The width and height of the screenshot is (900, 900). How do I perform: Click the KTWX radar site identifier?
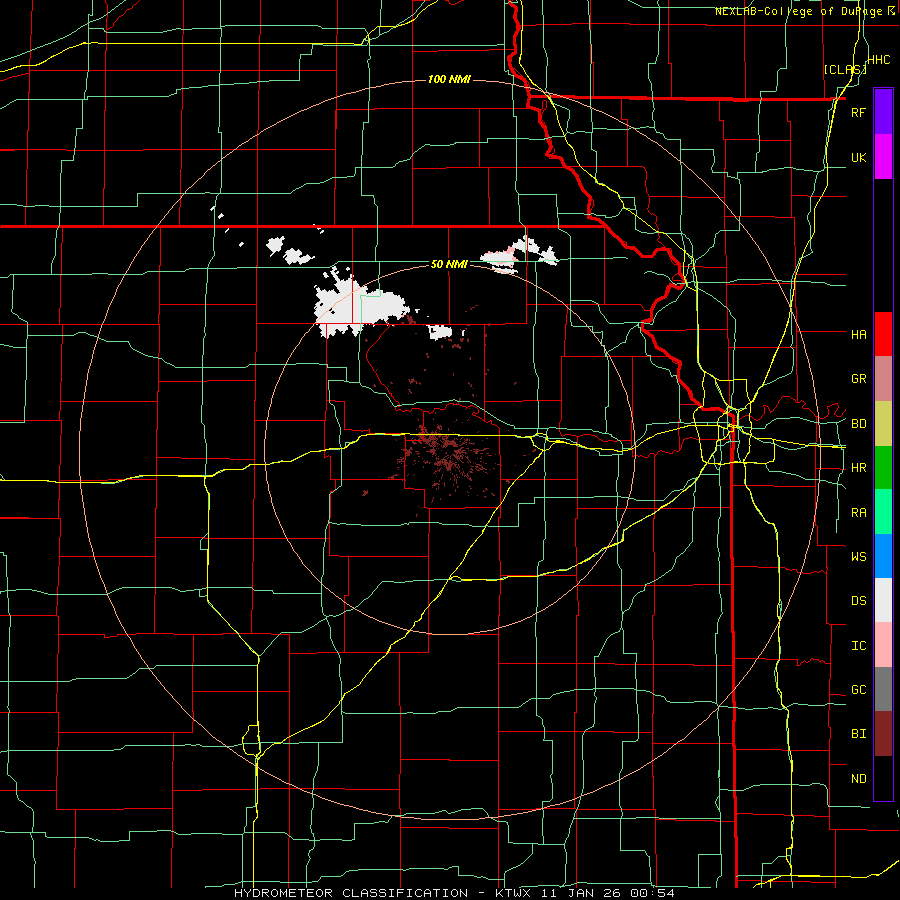pyautogui.click(x=512, y=893)
